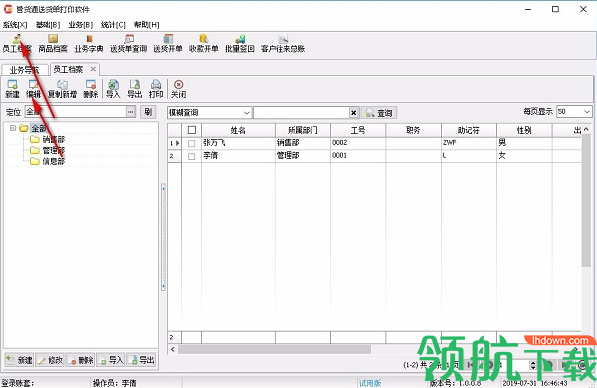Click the 职务 column header

click(413, 130)
